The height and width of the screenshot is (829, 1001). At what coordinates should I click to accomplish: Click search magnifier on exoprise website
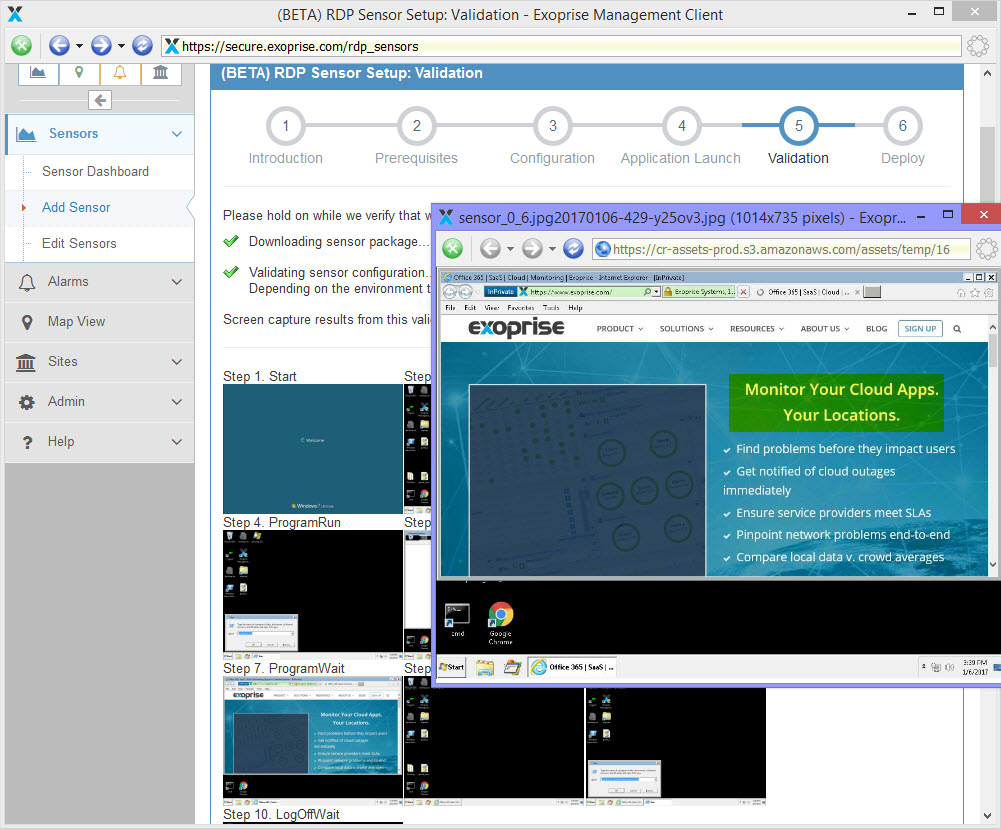click(x=957, y=329)
